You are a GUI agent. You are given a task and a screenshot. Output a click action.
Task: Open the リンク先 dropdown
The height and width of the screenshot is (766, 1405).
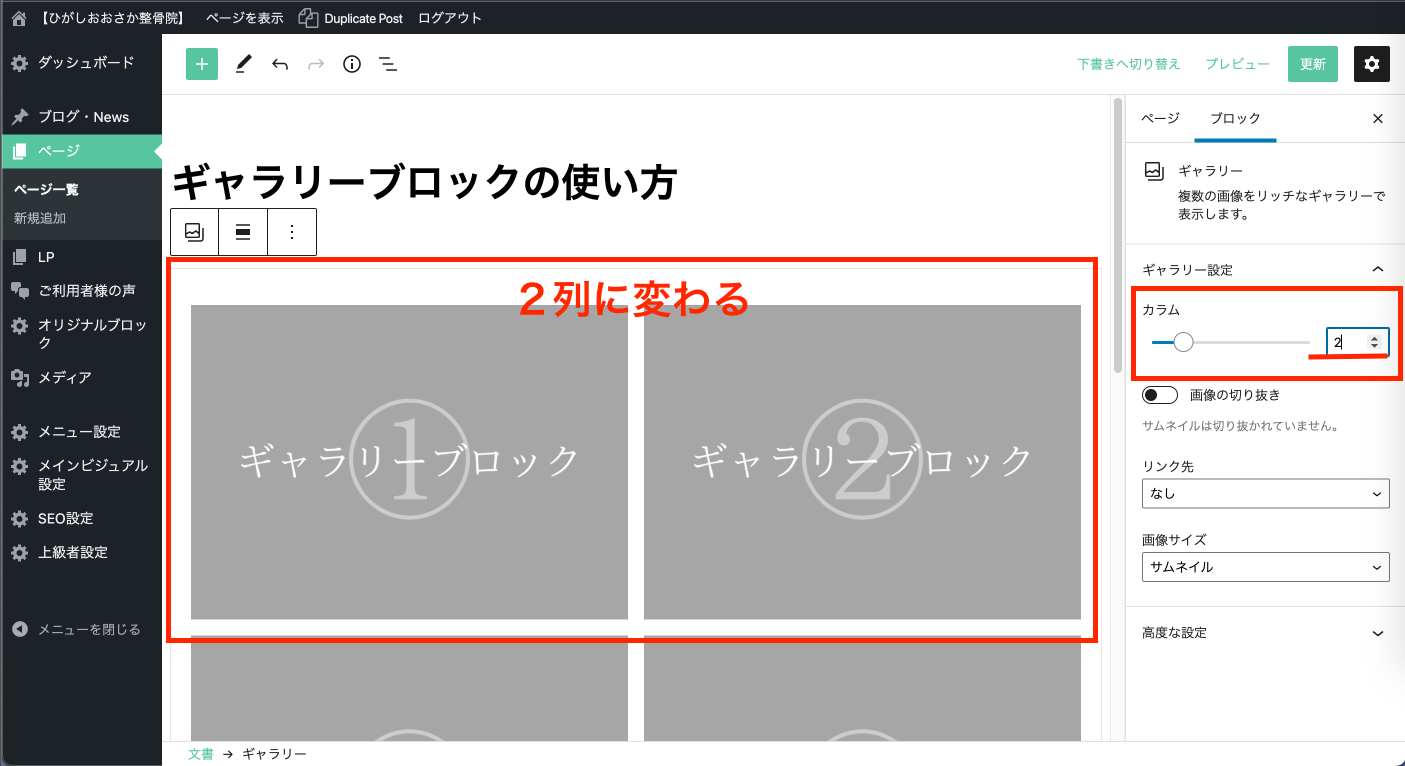1265,493
